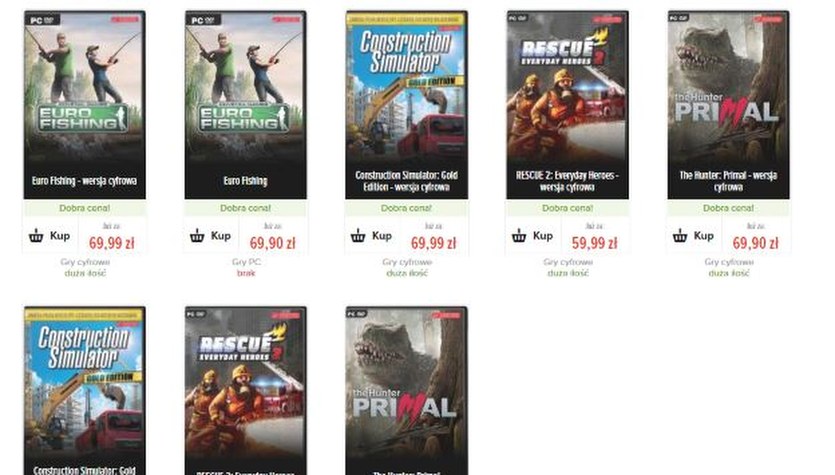
Task: Open second-row theHunter Primal cover
Action: pos(406,390)
